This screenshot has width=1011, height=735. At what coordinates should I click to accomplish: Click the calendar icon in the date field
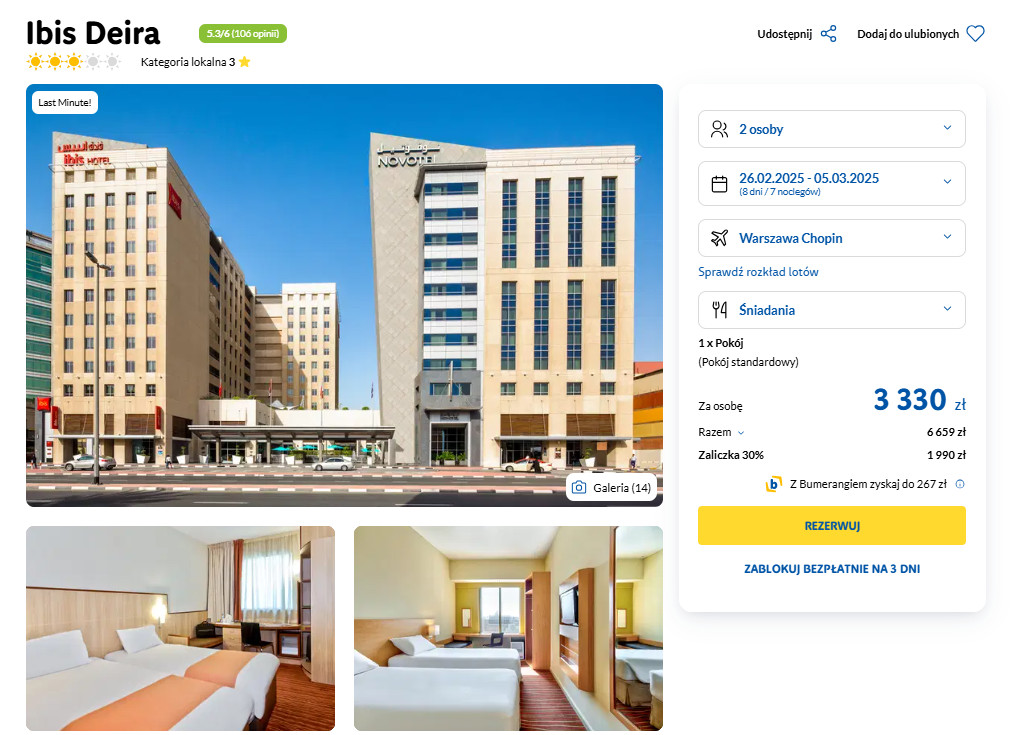(x=719, y=184)
